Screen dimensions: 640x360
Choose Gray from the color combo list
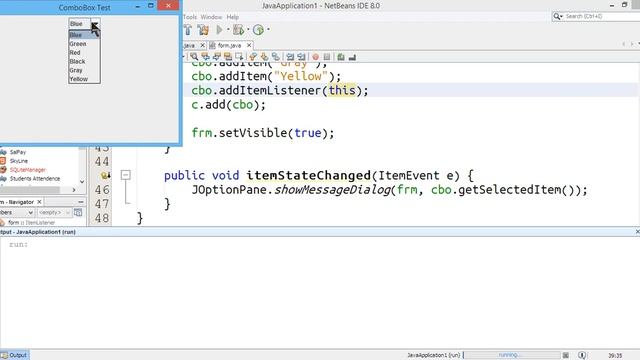click(84, 70)
